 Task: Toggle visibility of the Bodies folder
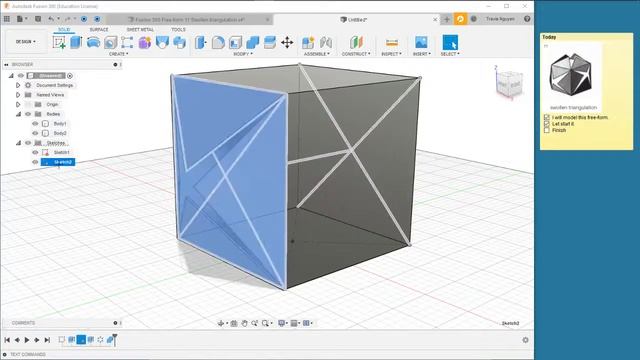point(28,114)
